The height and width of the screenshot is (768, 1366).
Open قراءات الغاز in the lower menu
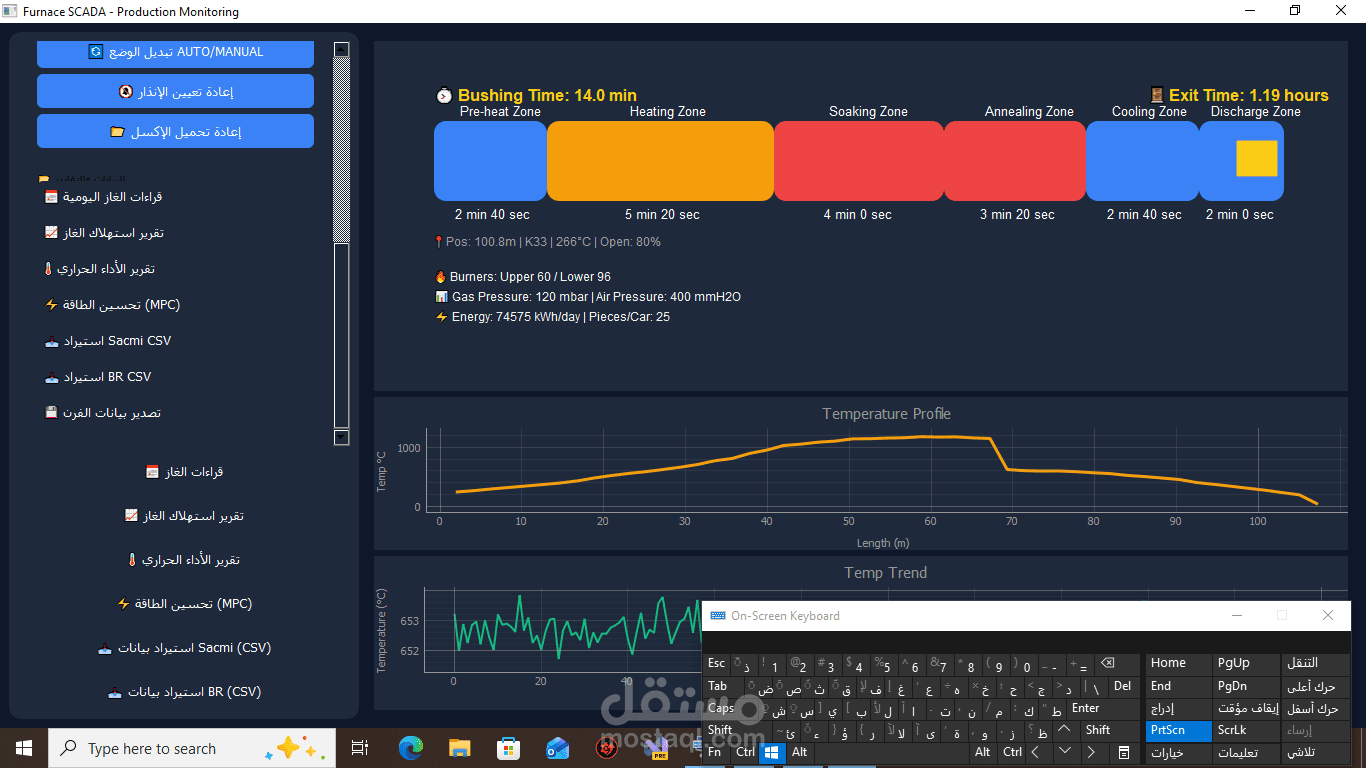coord(184,472)
